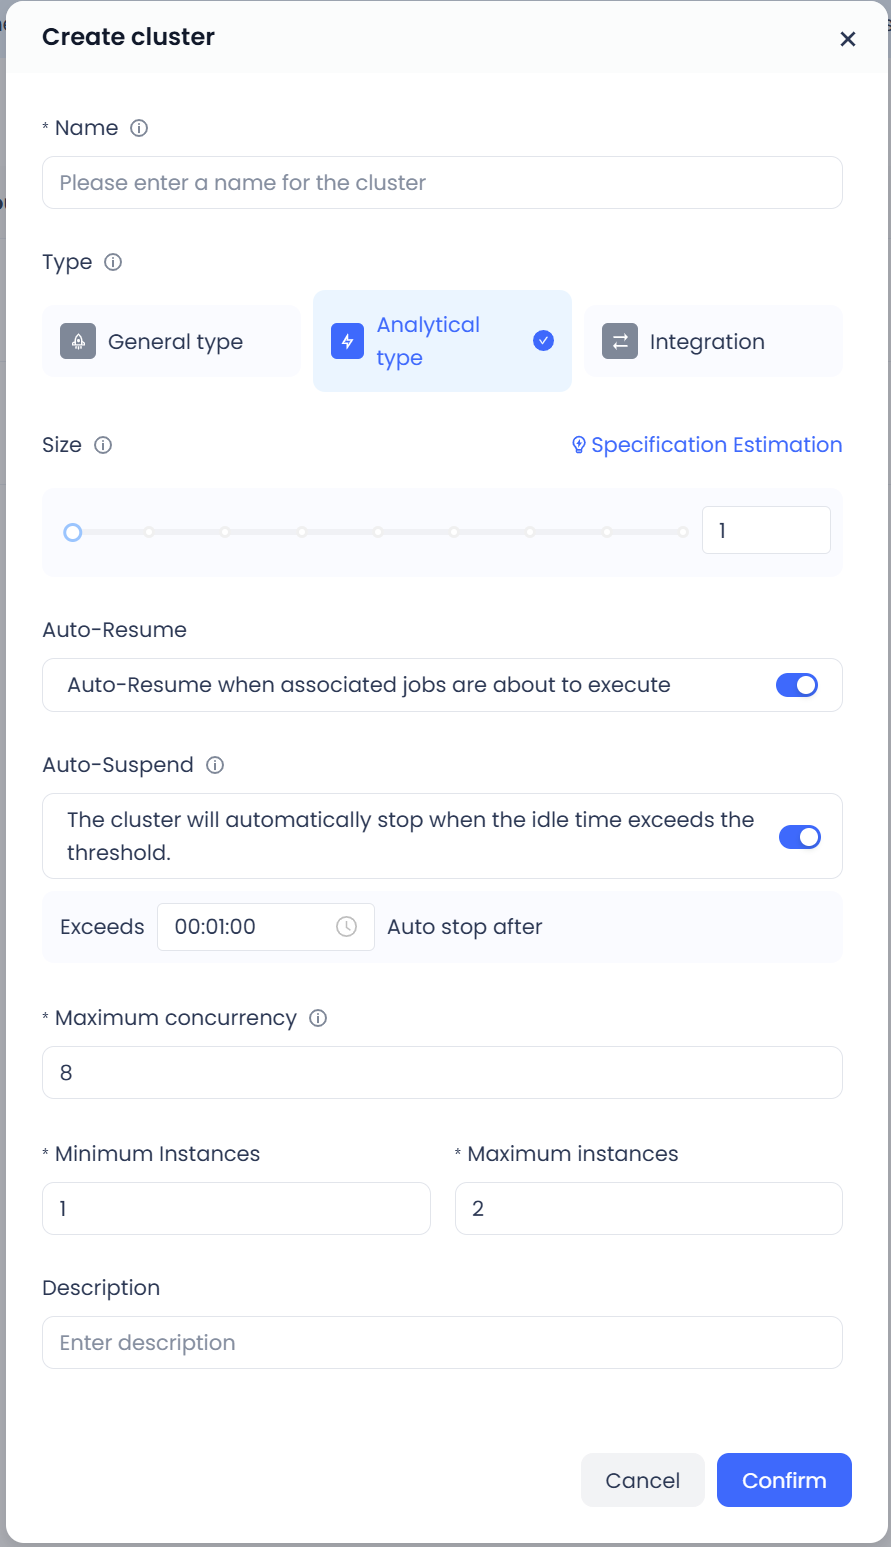This screenshot has width=891, height=1547.
Task: Click the info icon beside Type label
Action: tap(113, 262)
